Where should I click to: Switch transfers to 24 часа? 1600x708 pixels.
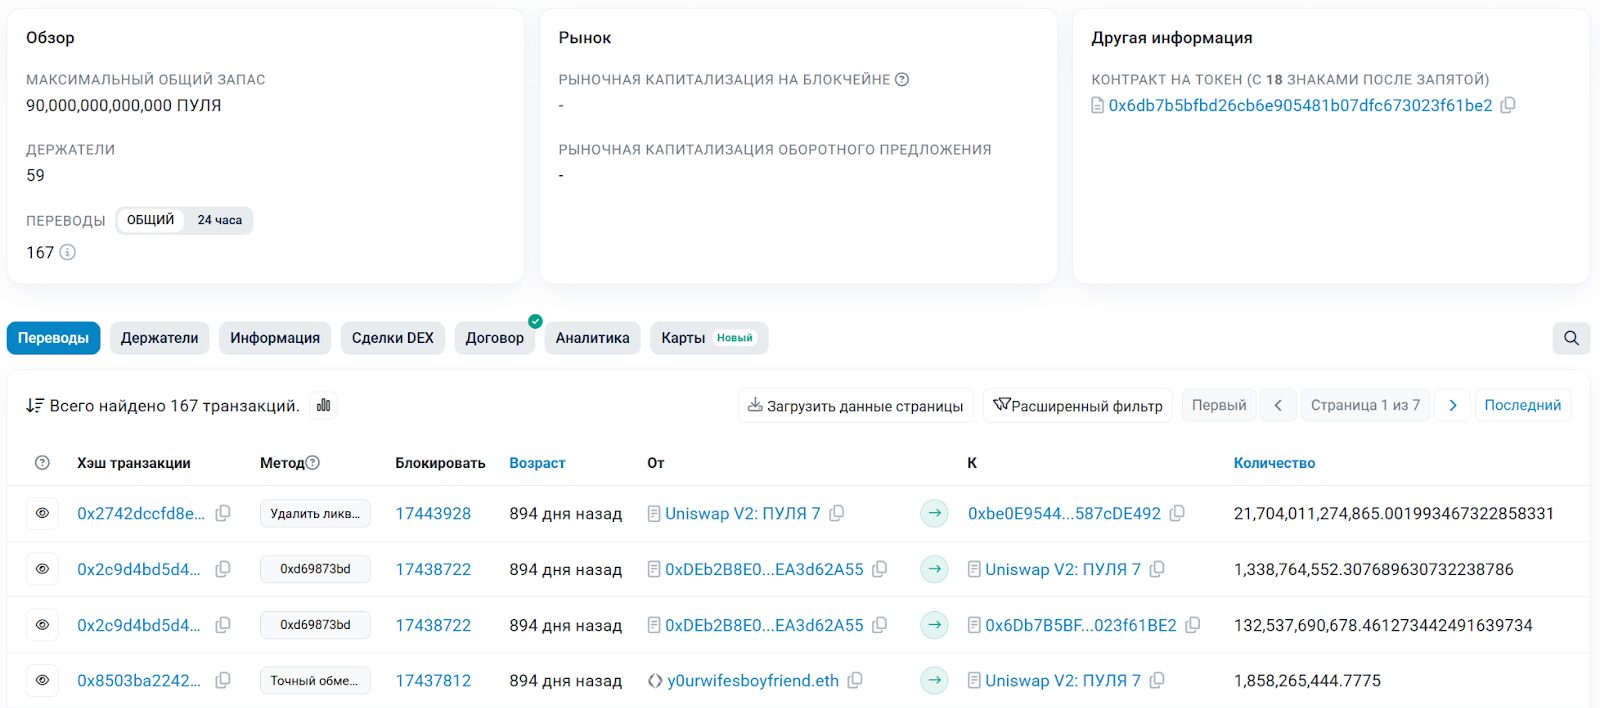coord(219,220)
